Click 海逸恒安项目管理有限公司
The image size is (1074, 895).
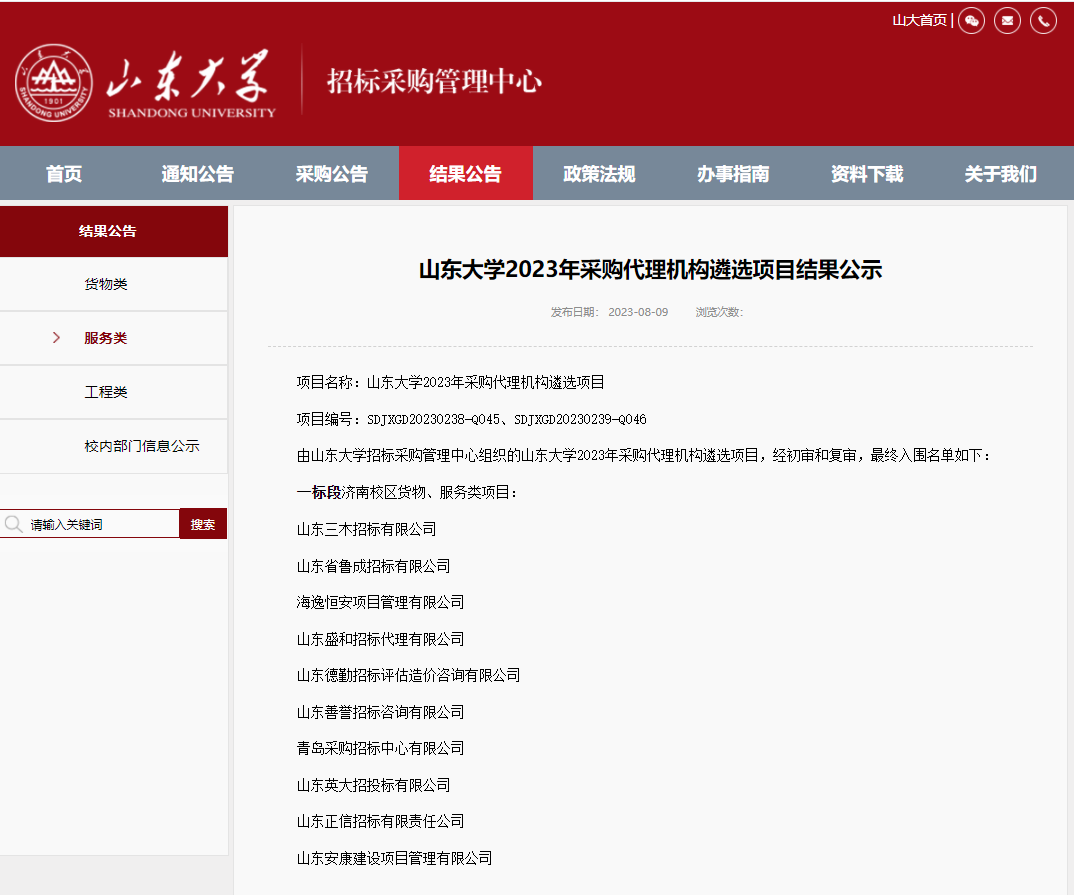click(x=380, y=602)
